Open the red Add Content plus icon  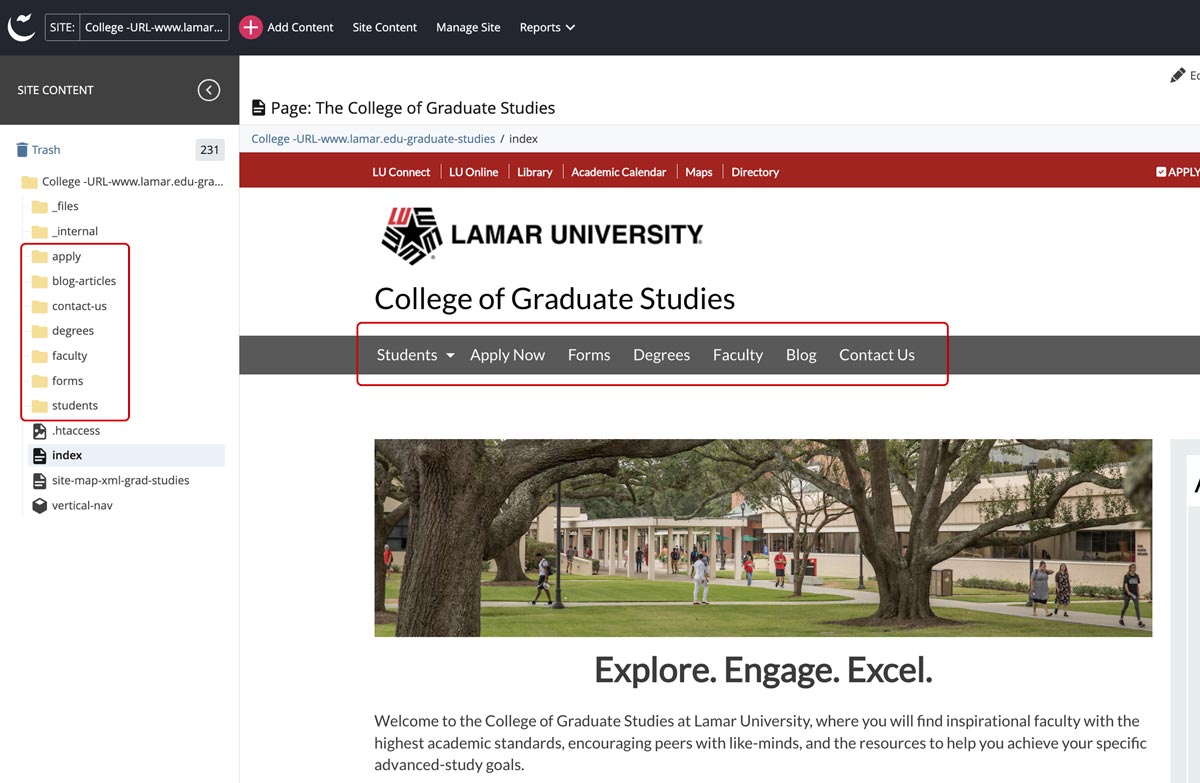point(250,27)
